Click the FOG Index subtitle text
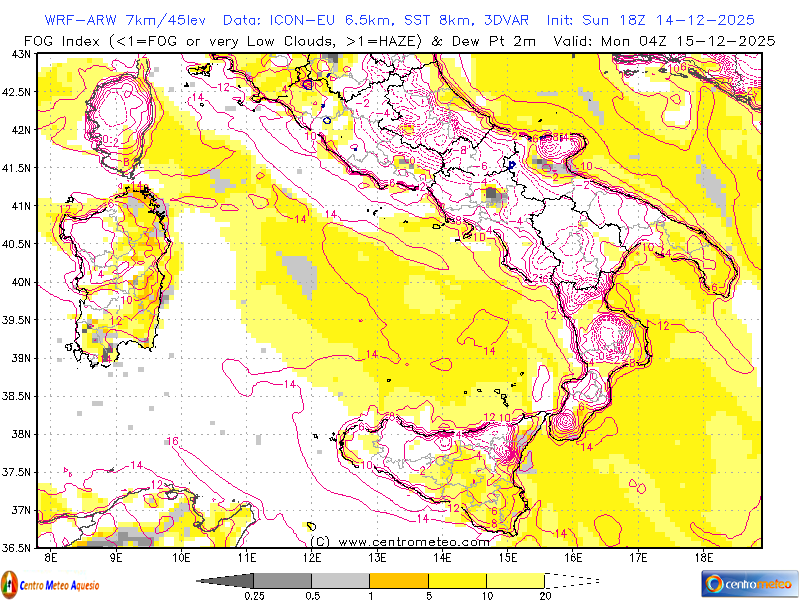Screen dimensions: 800x600 (x=280, y=40)
